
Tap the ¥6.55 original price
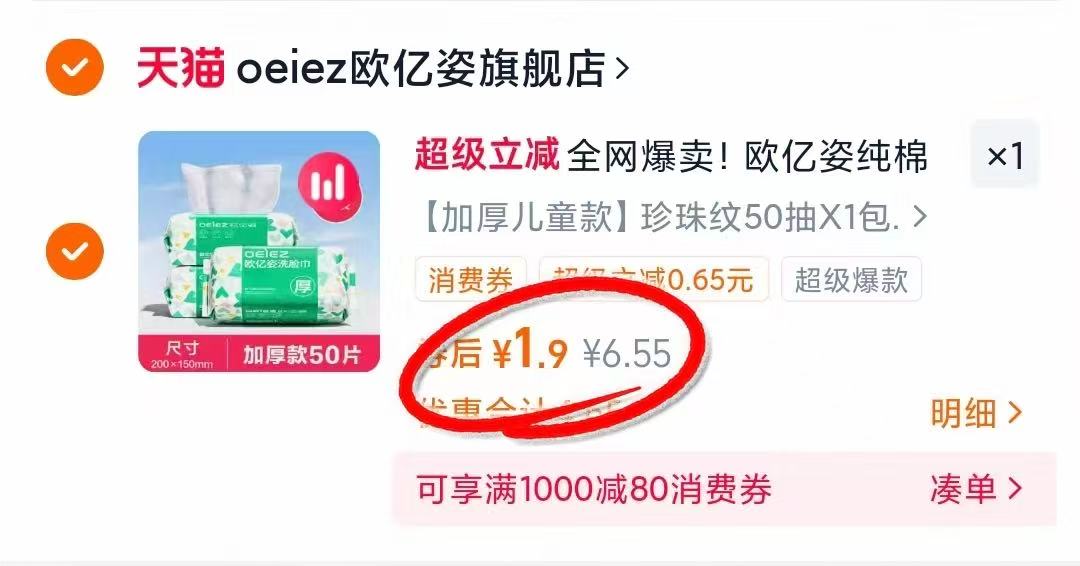tap(627, 354)
